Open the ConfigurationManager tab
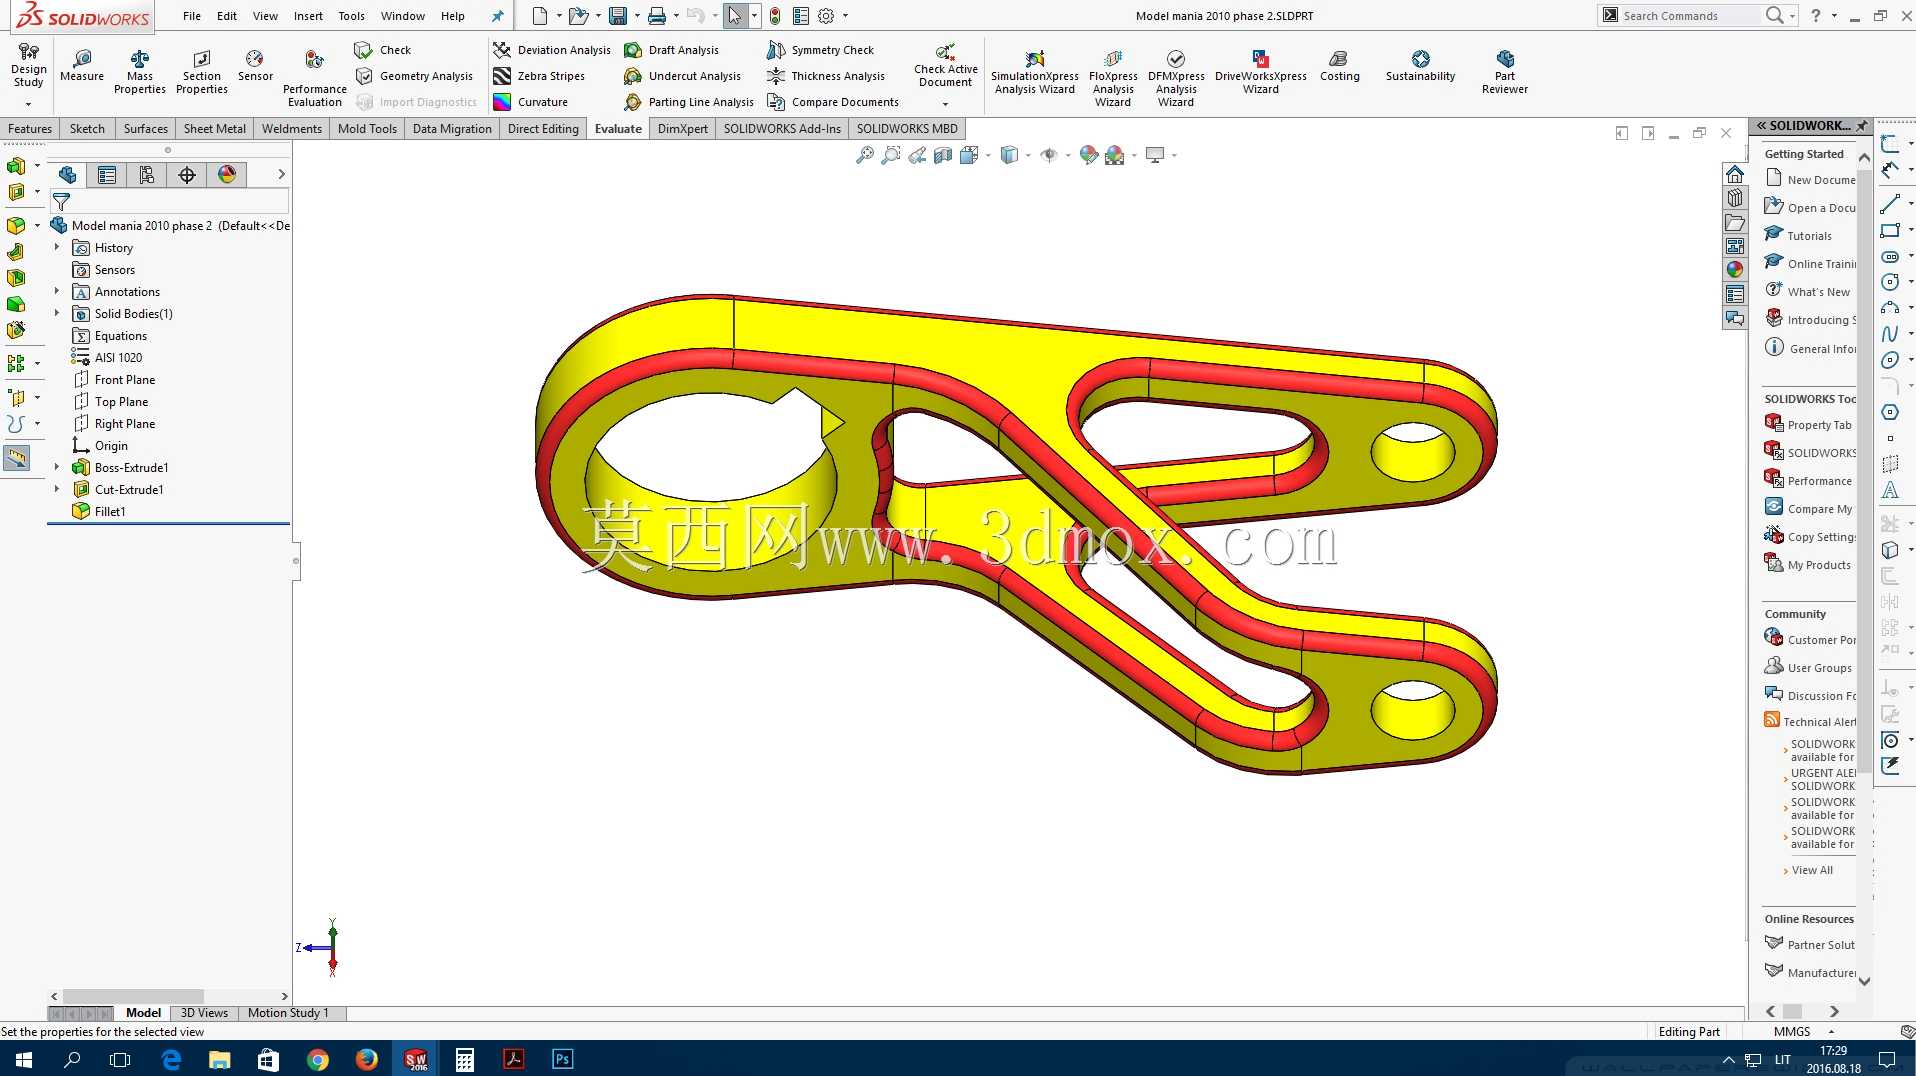The height and width of the screenshot is (1076, 1916). (147, 175)
